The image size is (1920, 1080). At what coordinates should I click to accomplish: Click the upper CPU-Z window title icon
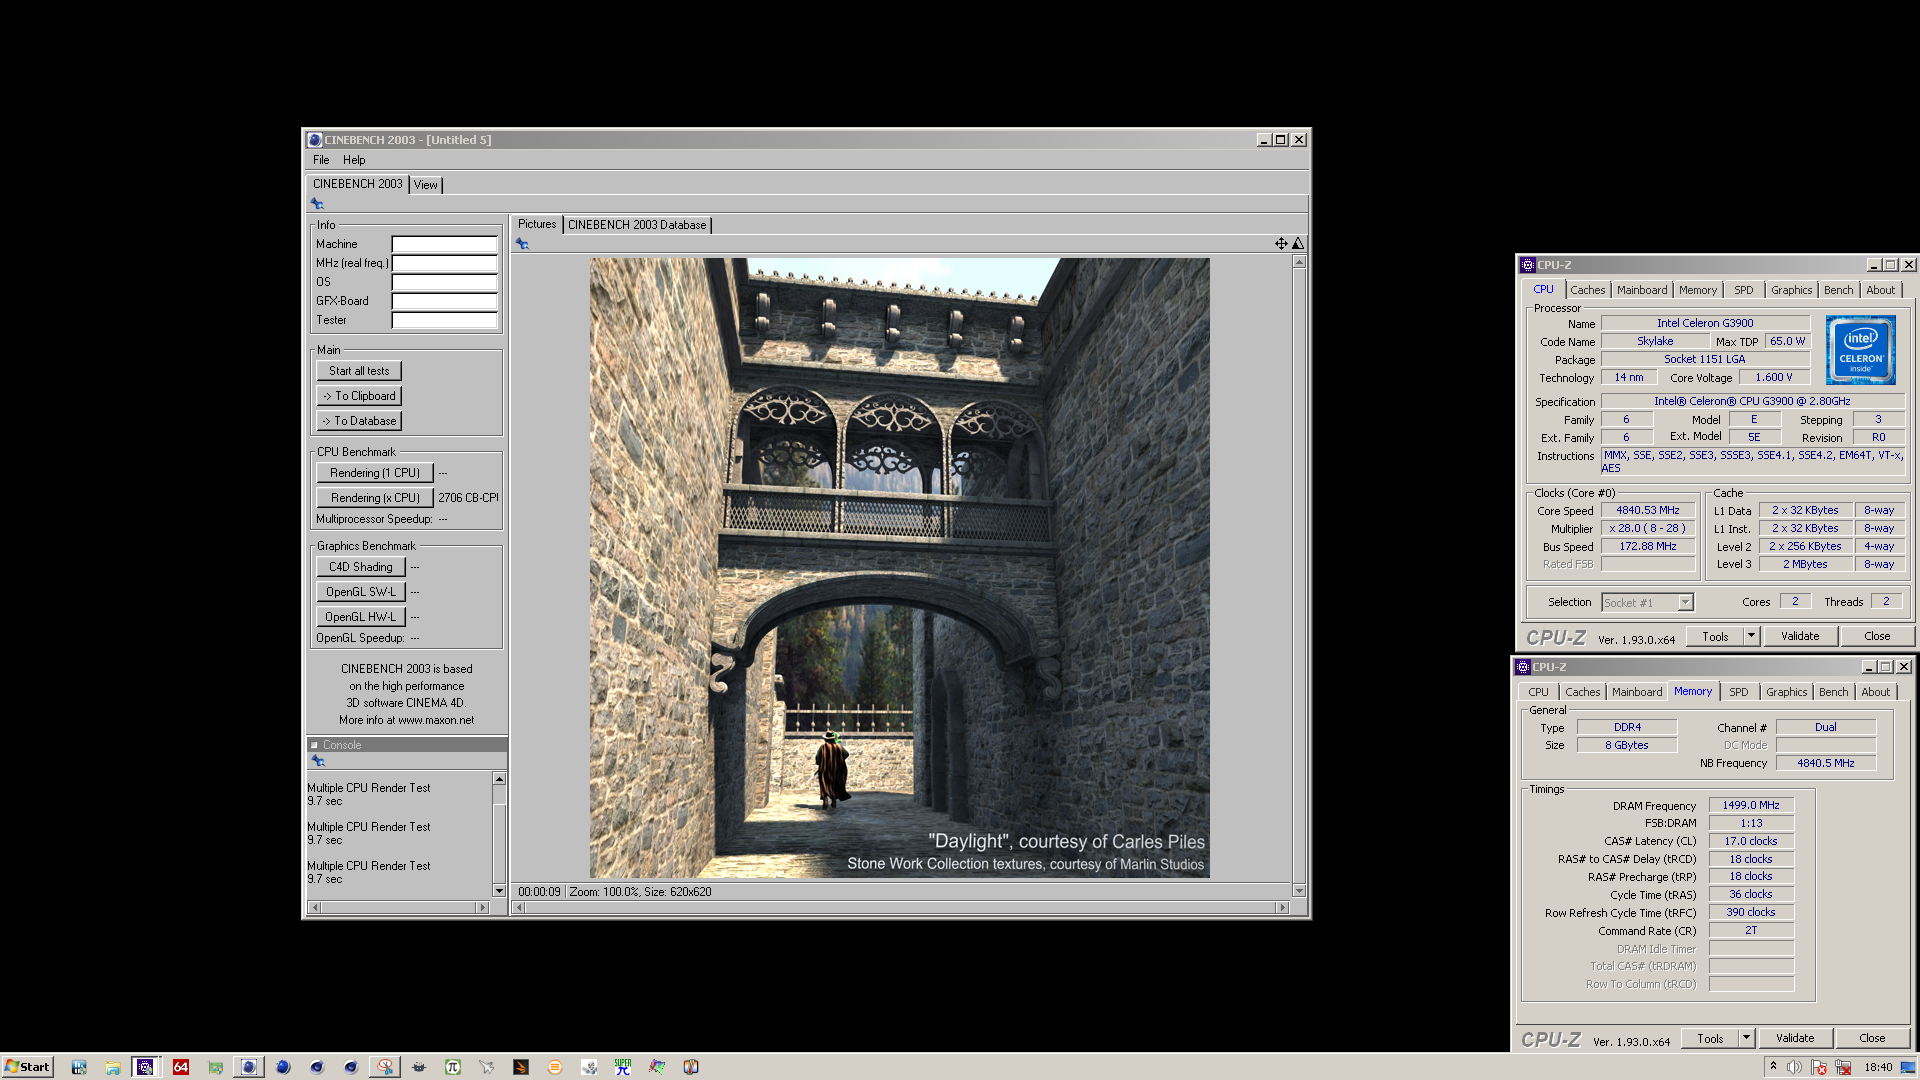(x=1528, y=265)
